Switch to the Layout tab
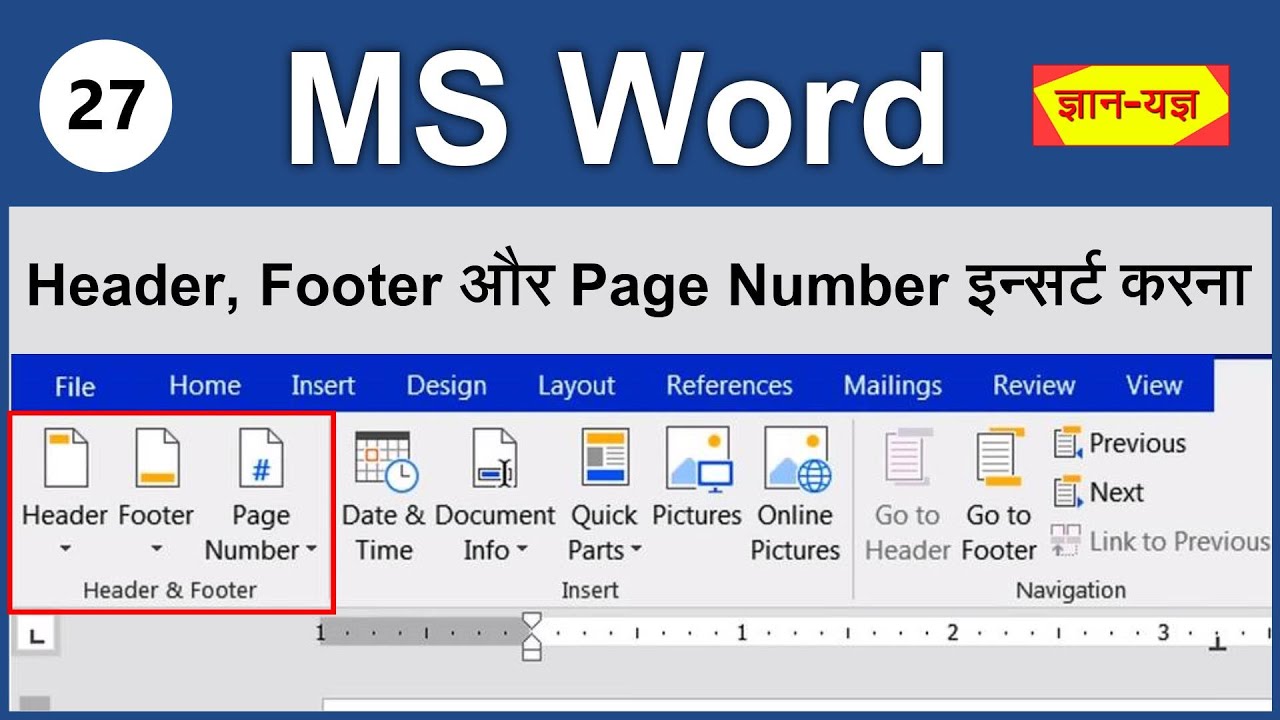This screenshot has height=720, width=1280. coord(576,385)
